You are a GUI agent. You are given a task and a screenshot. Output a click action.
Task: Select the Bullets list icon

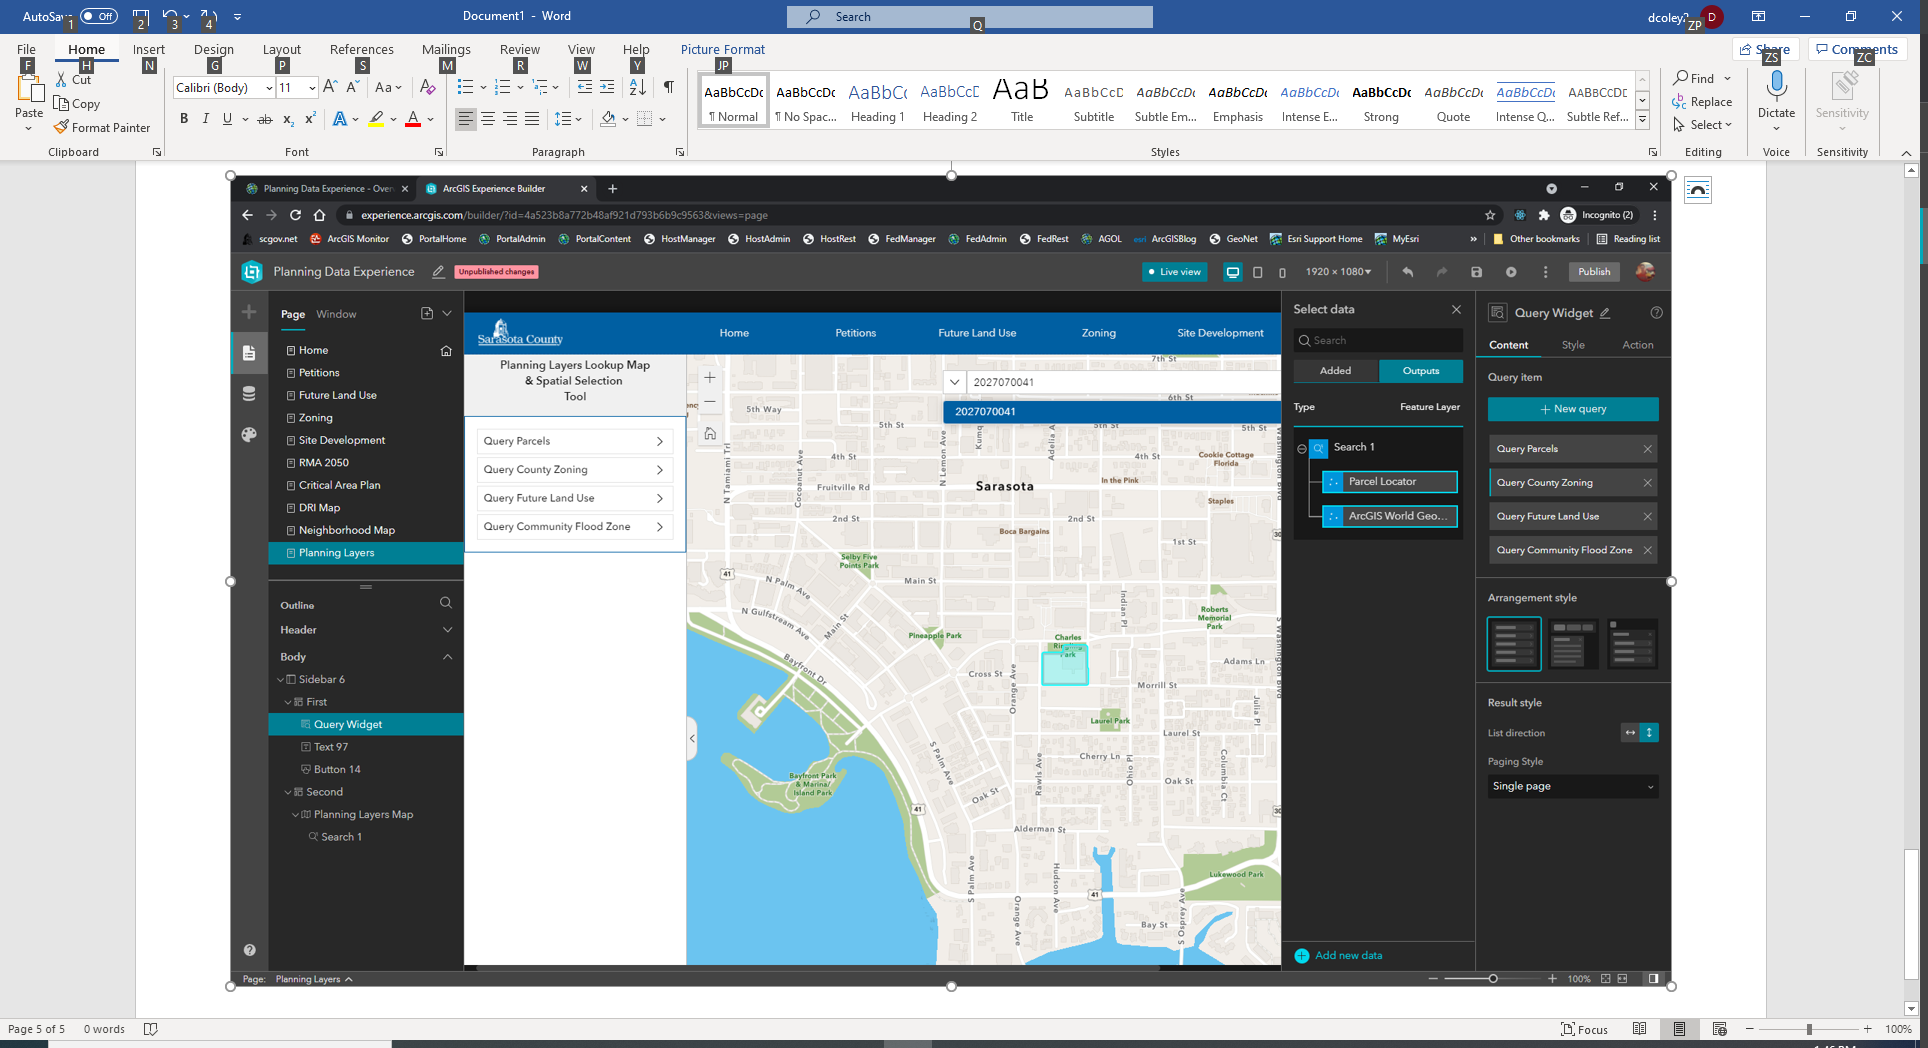pos(465,88)
